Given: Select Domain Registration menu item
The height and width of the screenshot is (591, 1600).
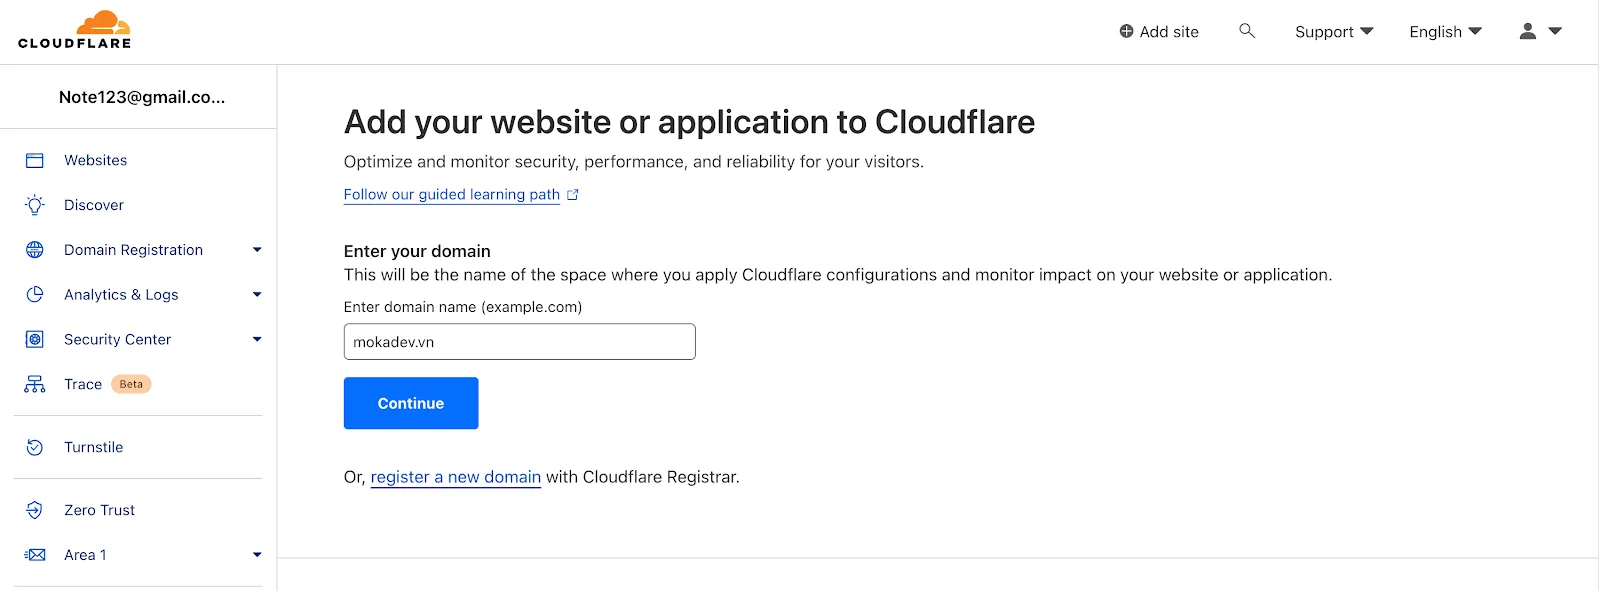Looking at the screenshot, I should (x=133, y=250).
